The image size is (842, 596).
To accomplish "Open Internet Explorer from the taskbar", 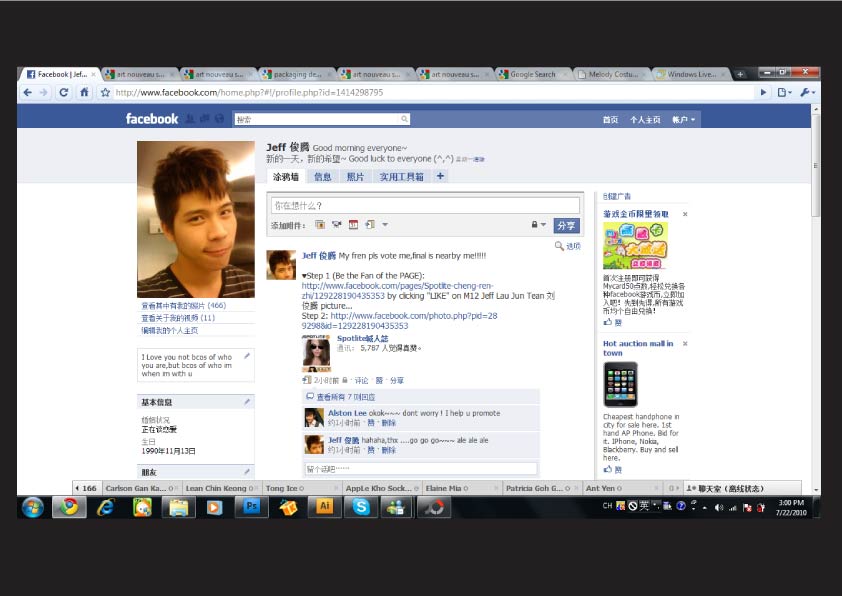I will click(x=106, y=507).
